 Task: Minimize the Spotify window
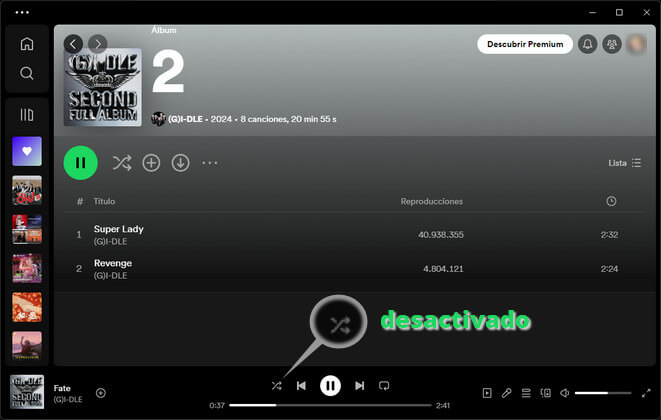tap(592, 12)
